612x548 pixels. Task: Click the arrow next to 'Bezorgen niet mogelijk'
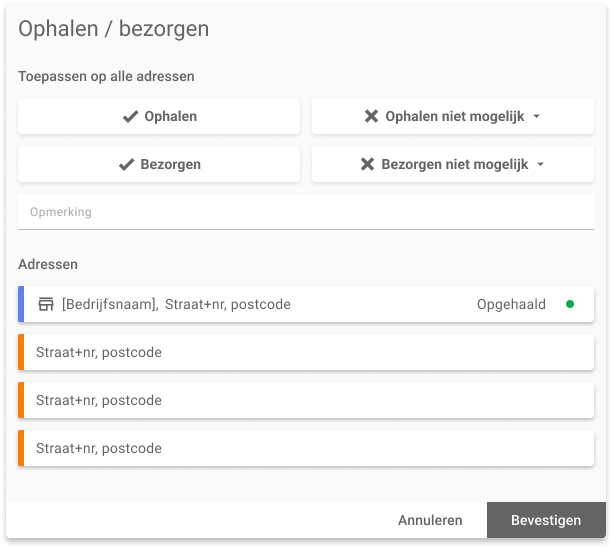click(541, 164)
